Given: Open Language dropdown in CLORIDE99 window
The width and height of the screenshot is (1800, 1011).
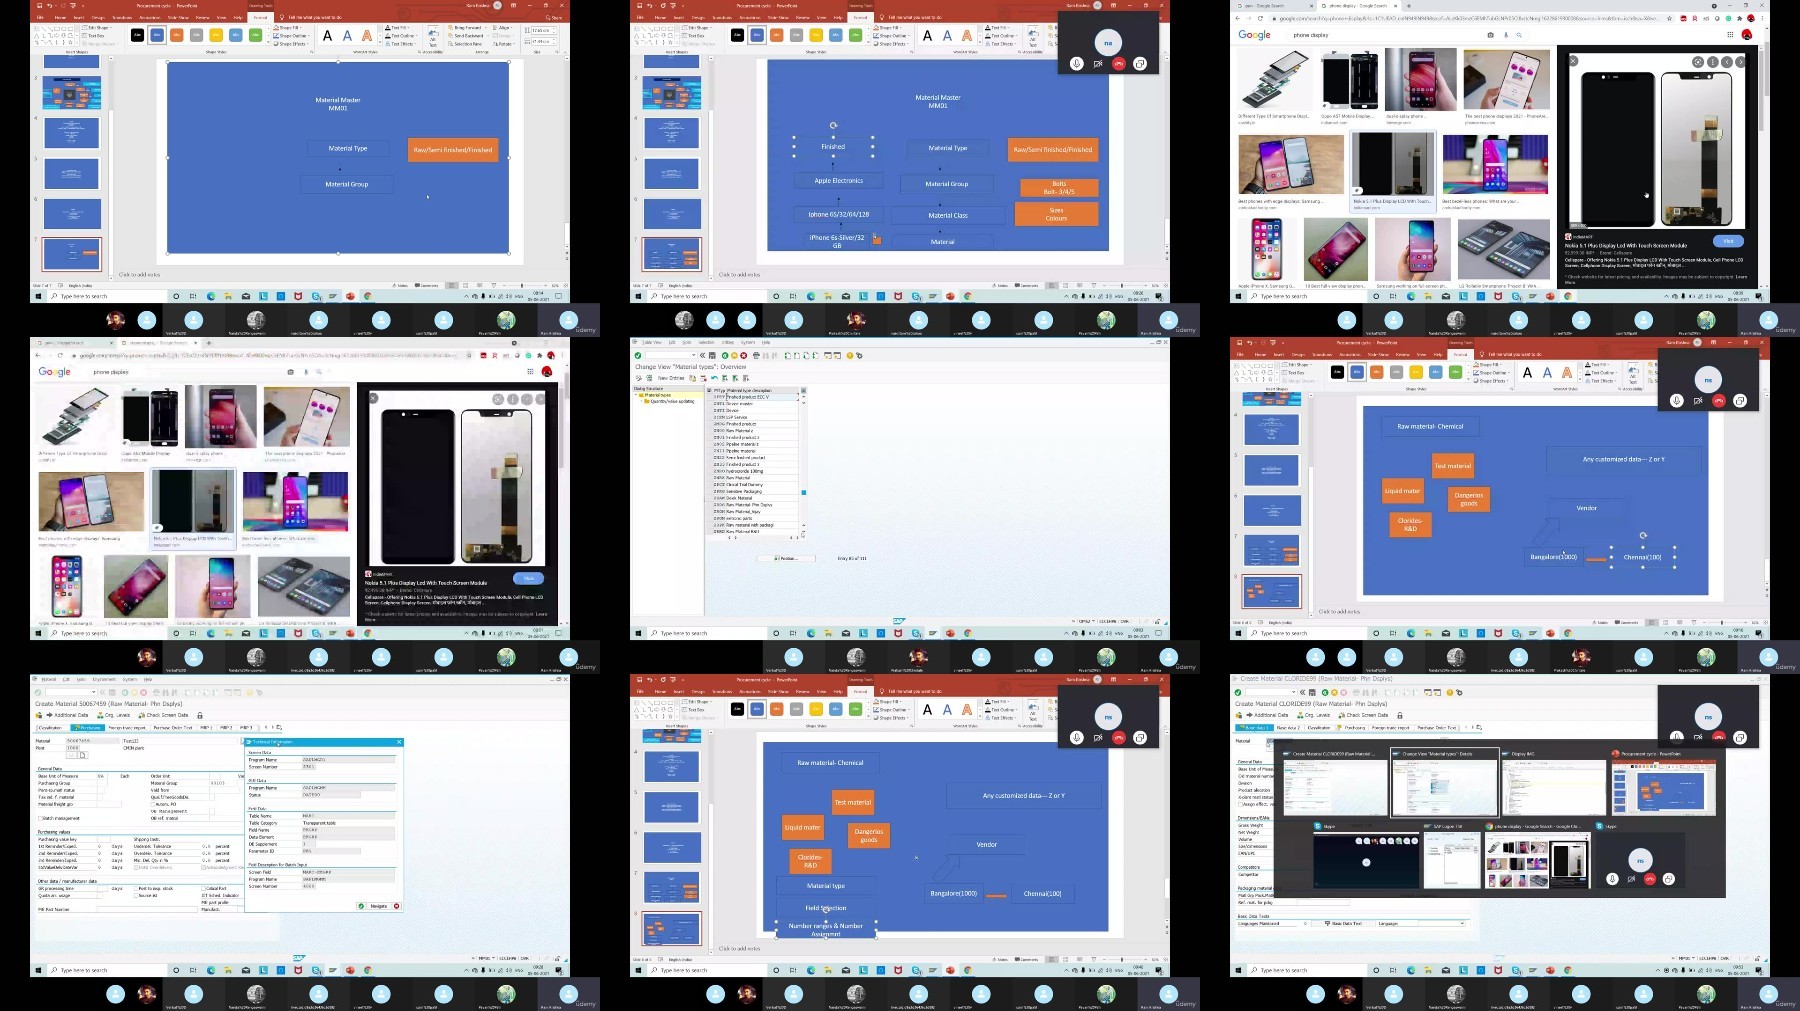Looking at the screenshot, I should 1441,923.
